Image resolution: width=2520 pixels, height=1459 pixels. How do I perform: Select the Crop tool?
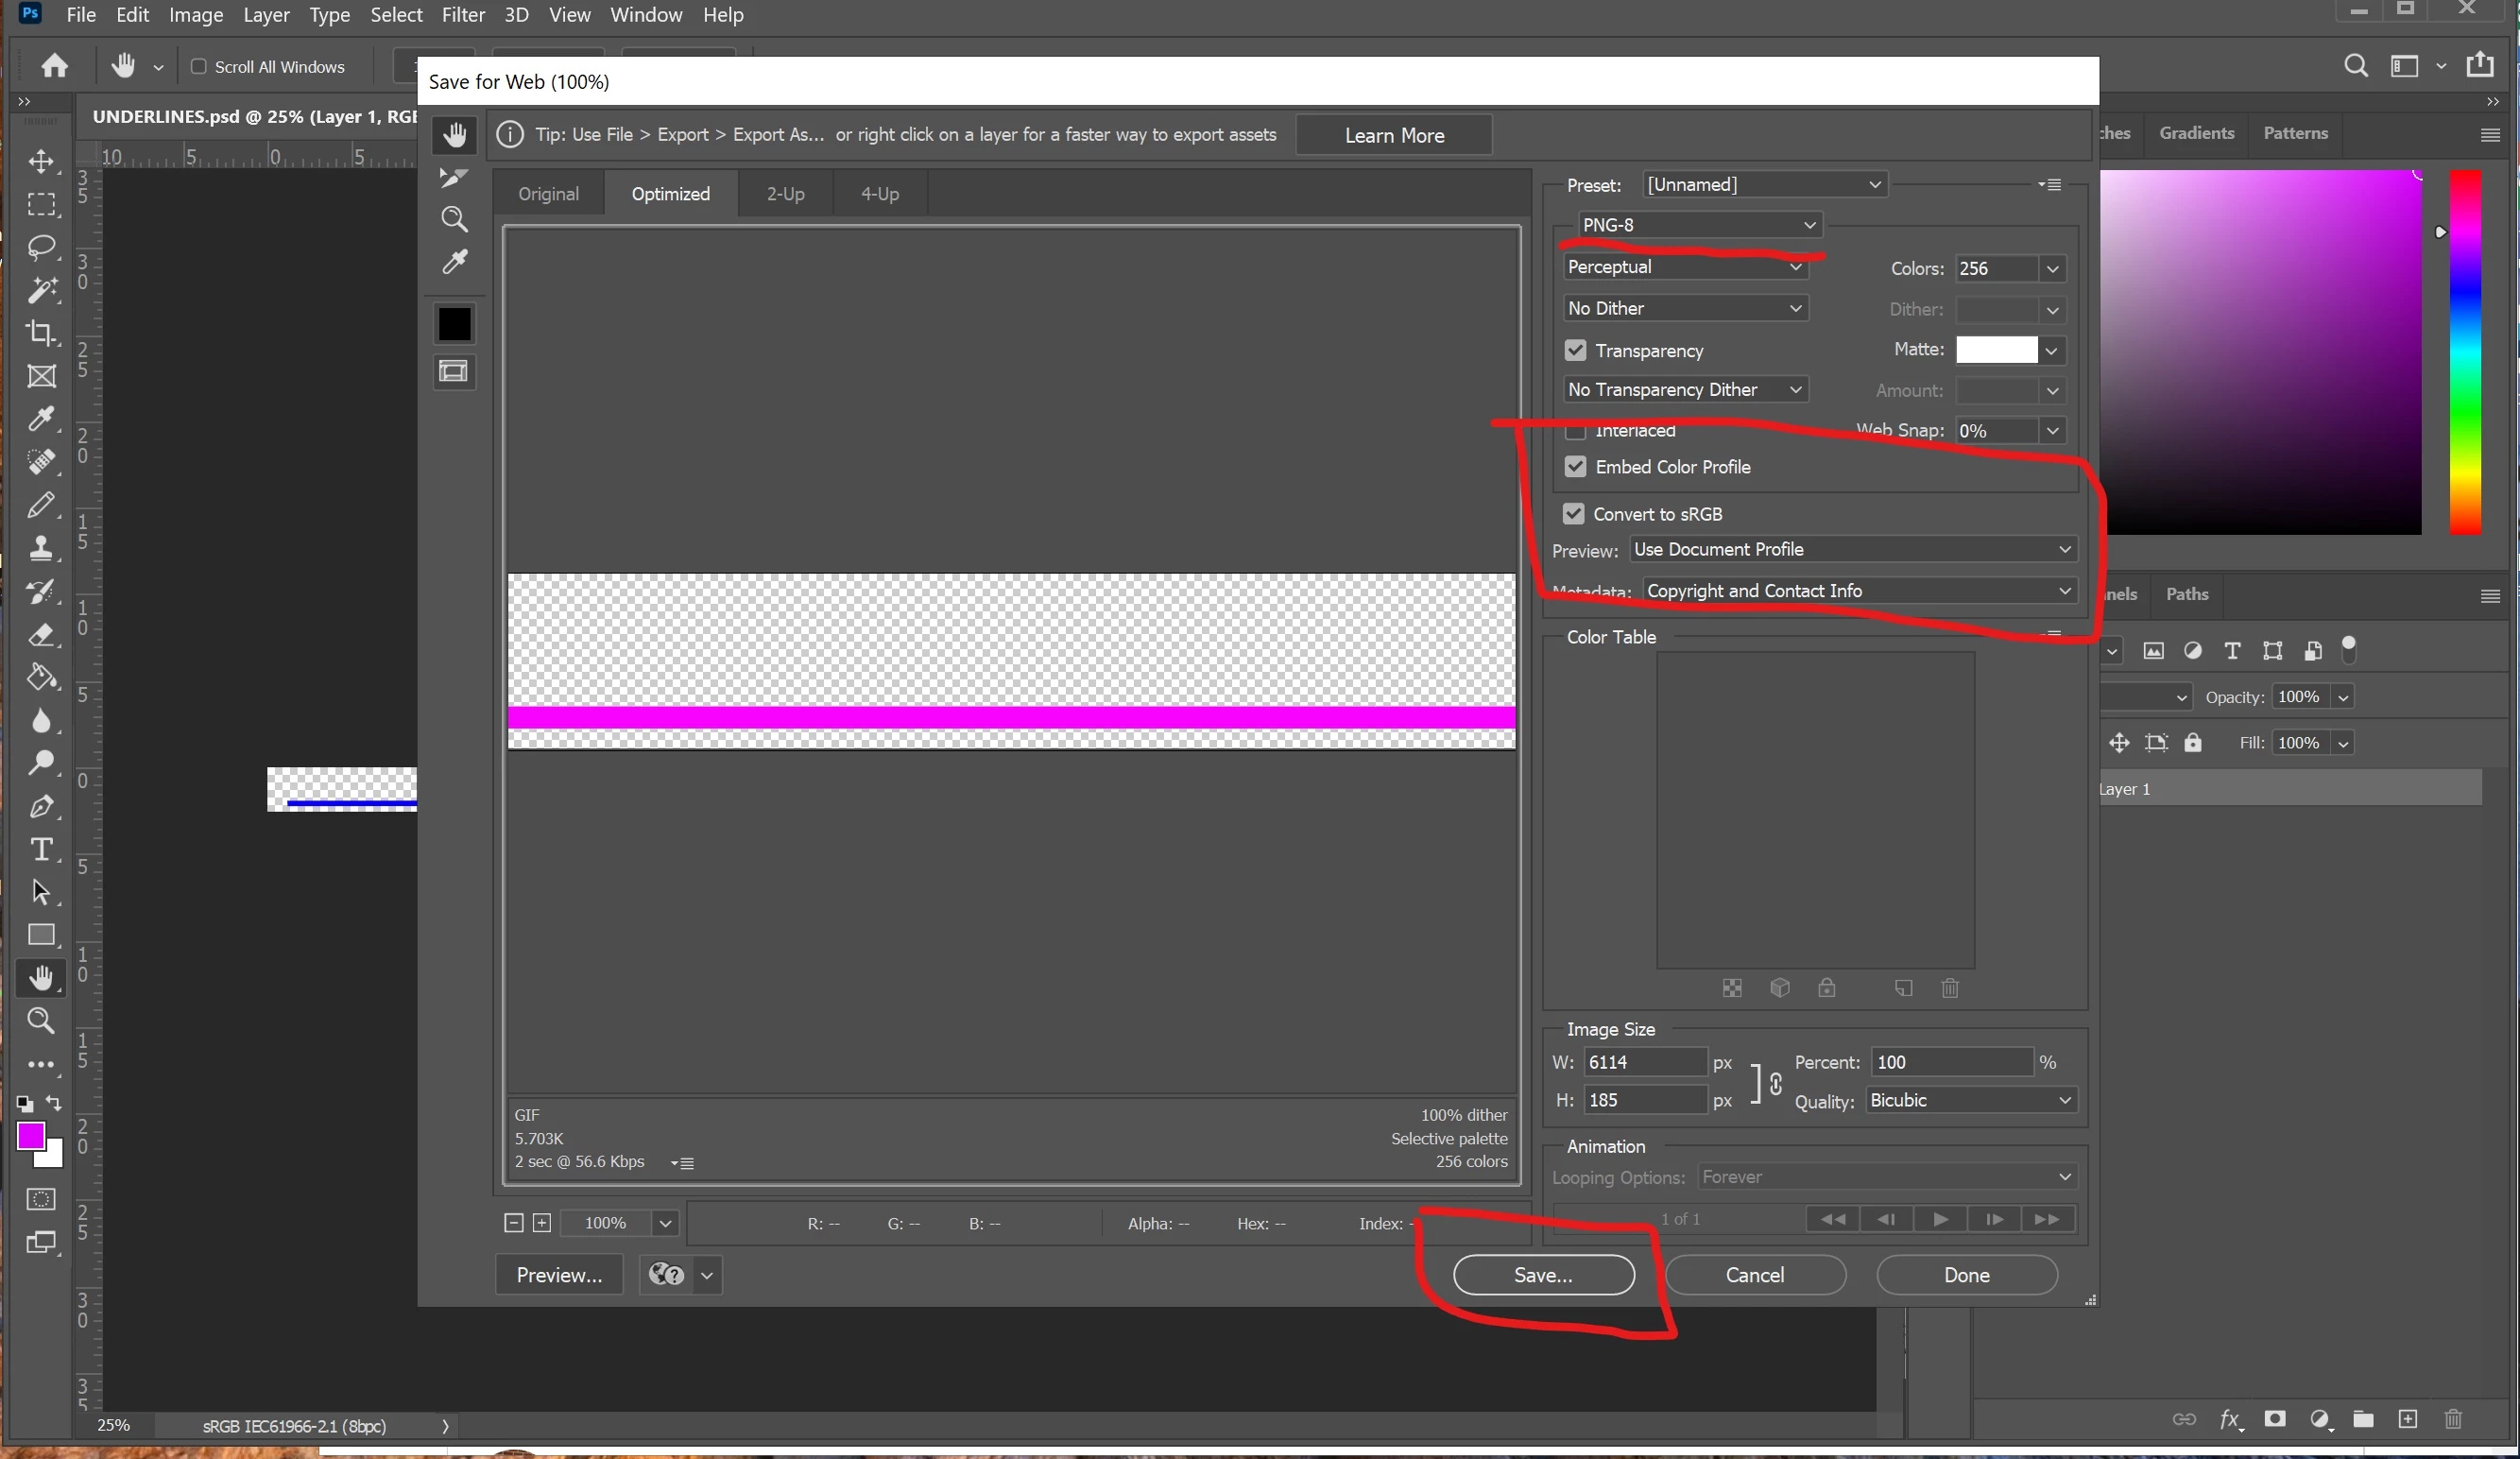tap(41, 333)
